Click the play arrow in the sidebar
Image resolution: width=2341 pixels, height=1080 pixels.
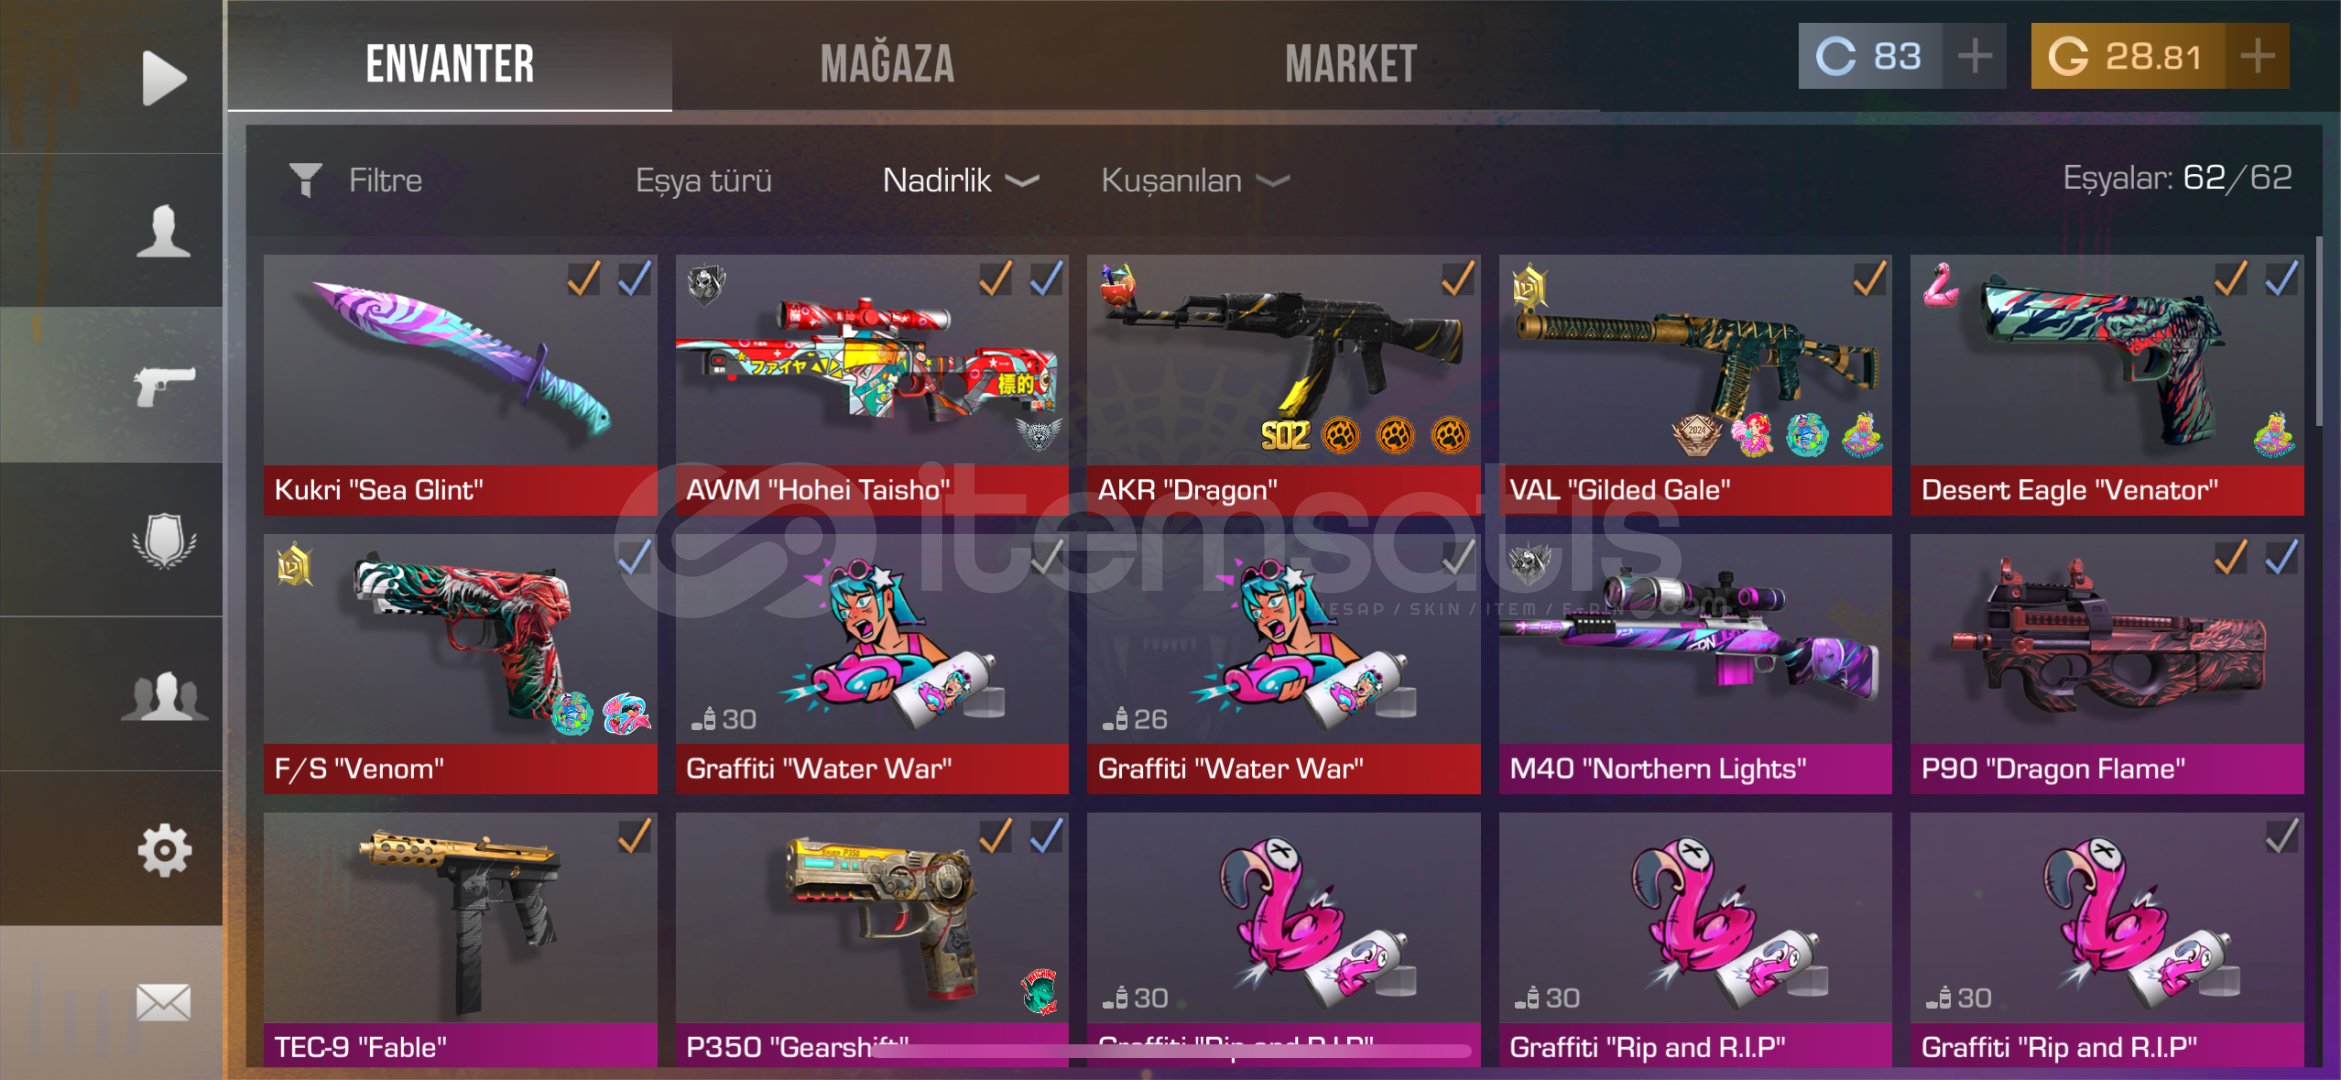[x=164, y=77]
